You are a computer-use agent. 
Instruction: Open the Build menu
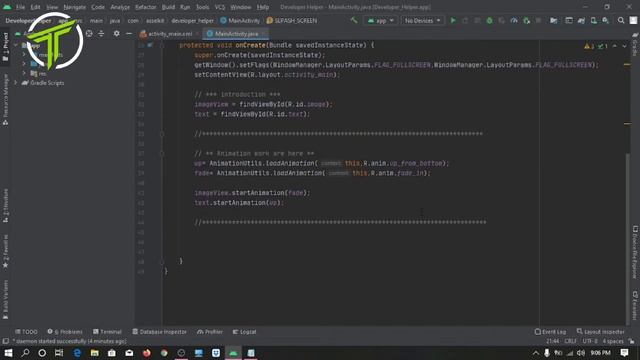pos(168,7)
